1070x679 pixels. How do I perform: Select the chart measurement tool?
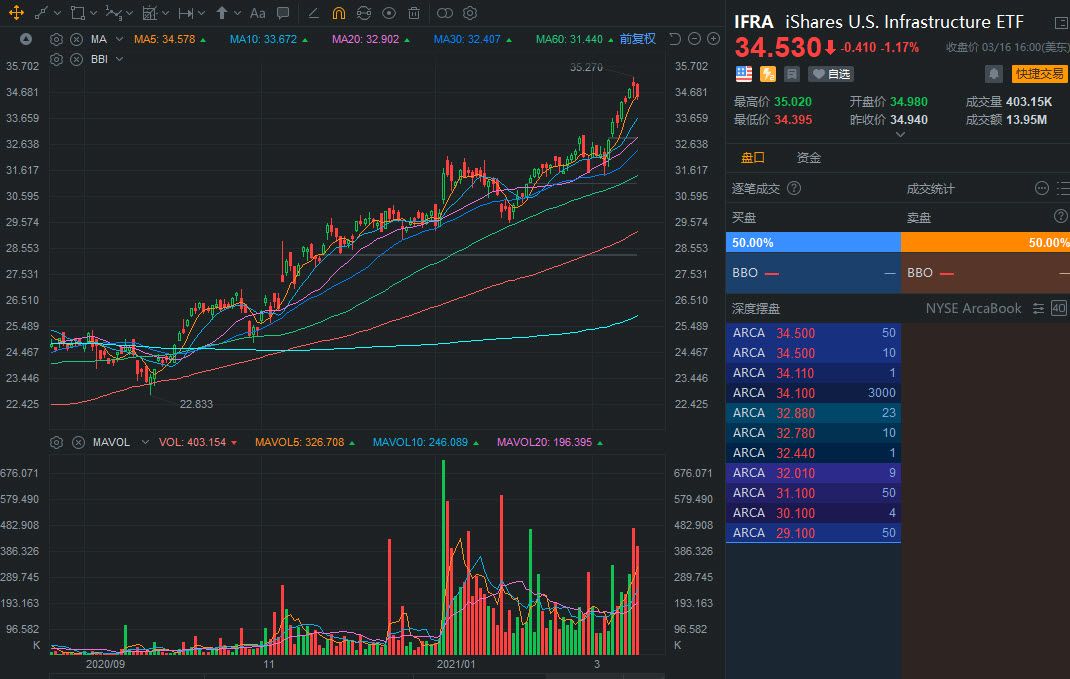149,13
